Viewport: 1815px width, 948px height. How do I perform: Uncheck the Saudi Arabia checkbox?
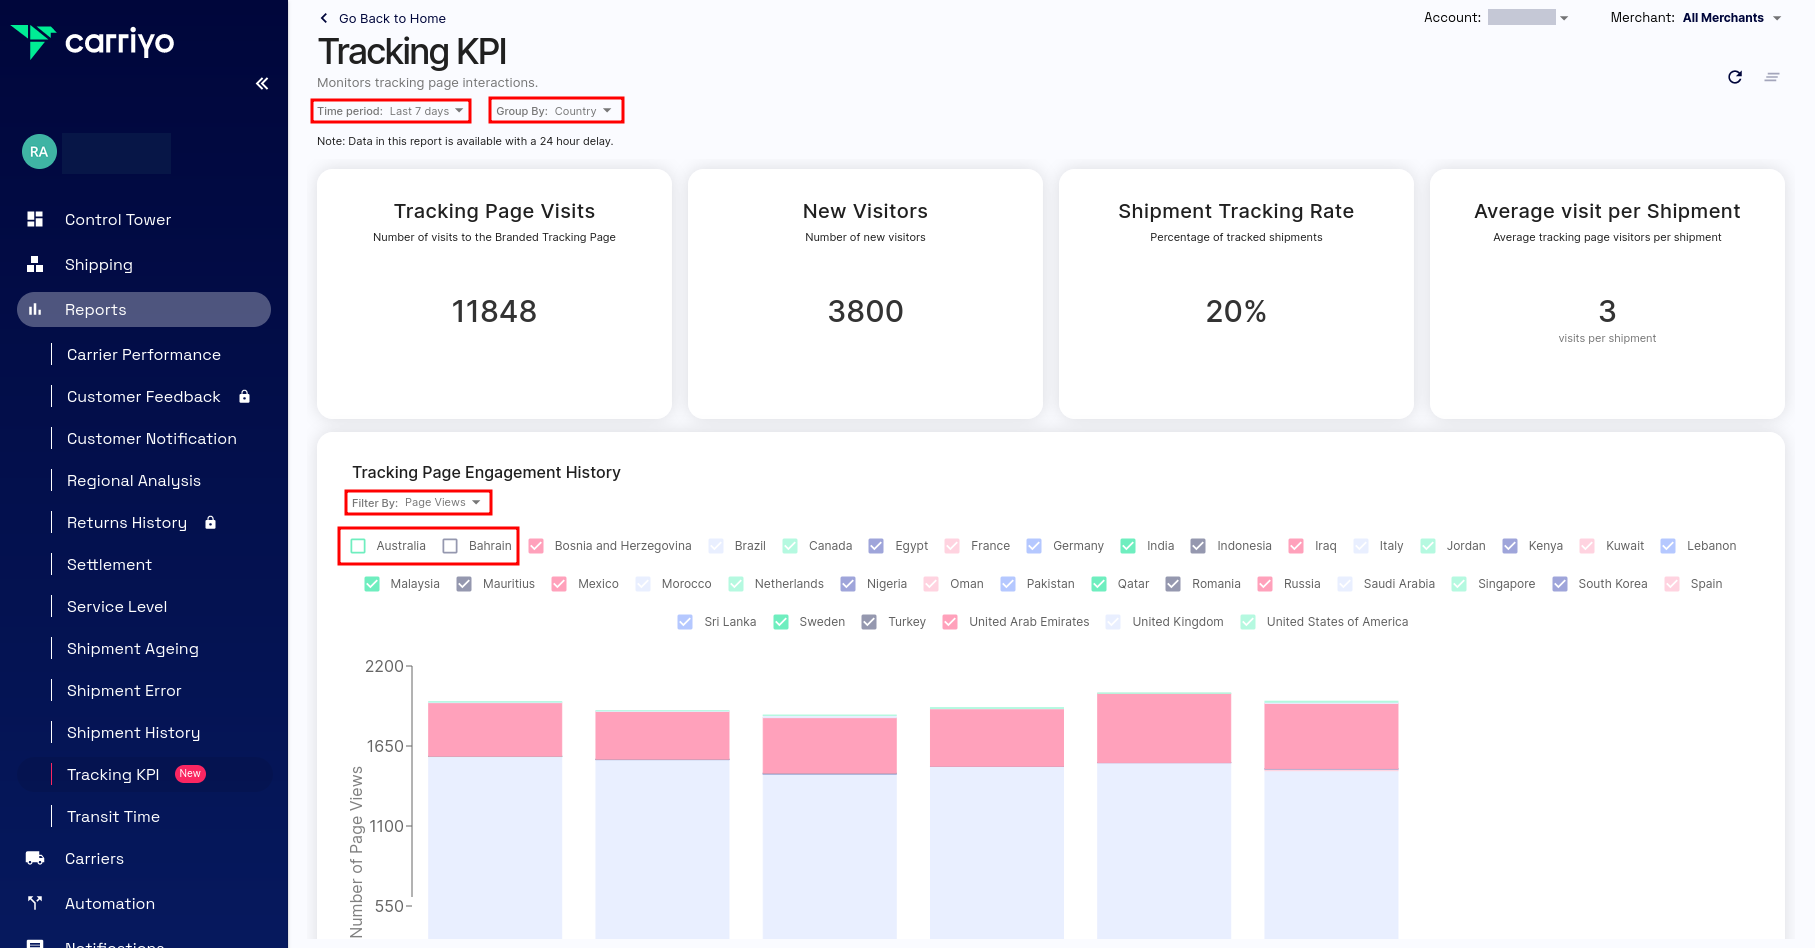1345,584
